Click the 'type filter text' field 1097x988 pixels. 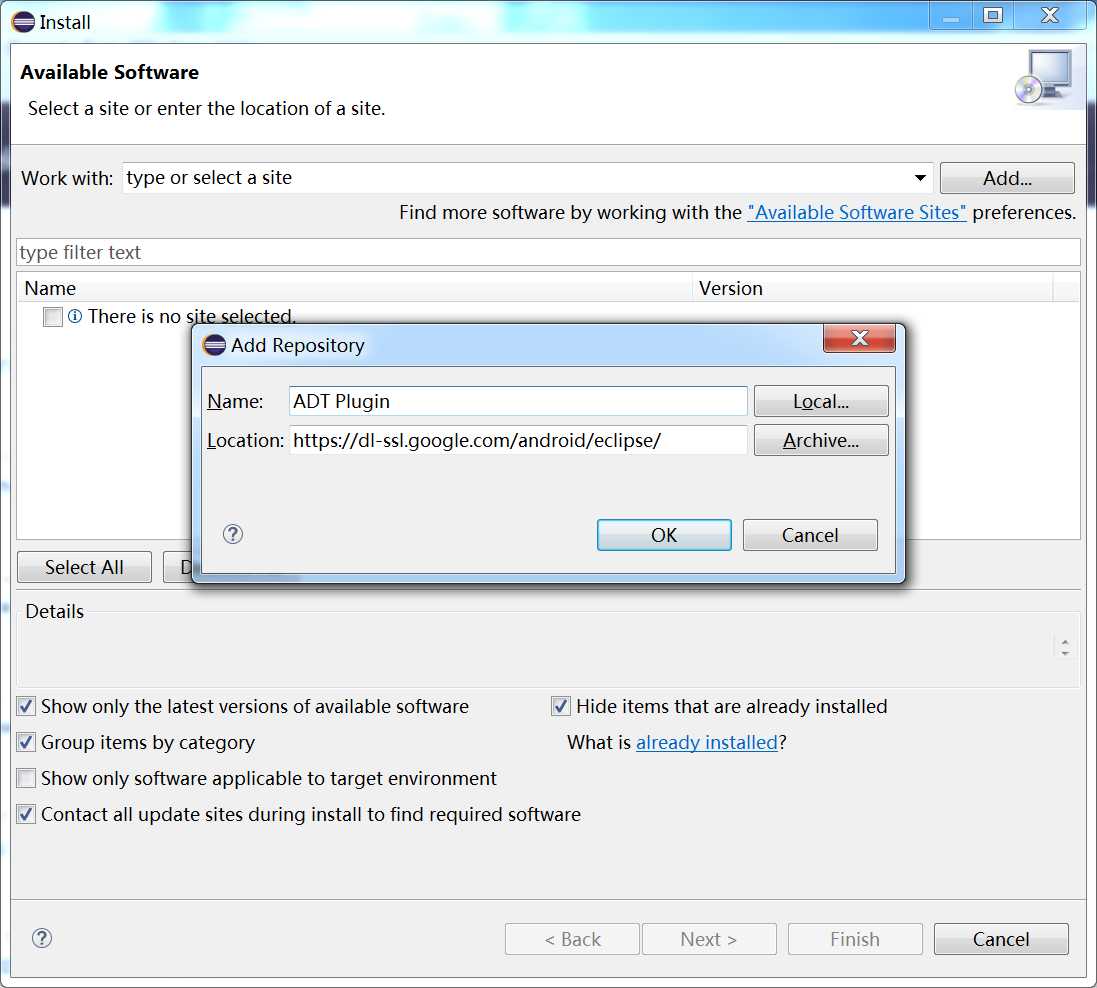[x=548, y=252]
